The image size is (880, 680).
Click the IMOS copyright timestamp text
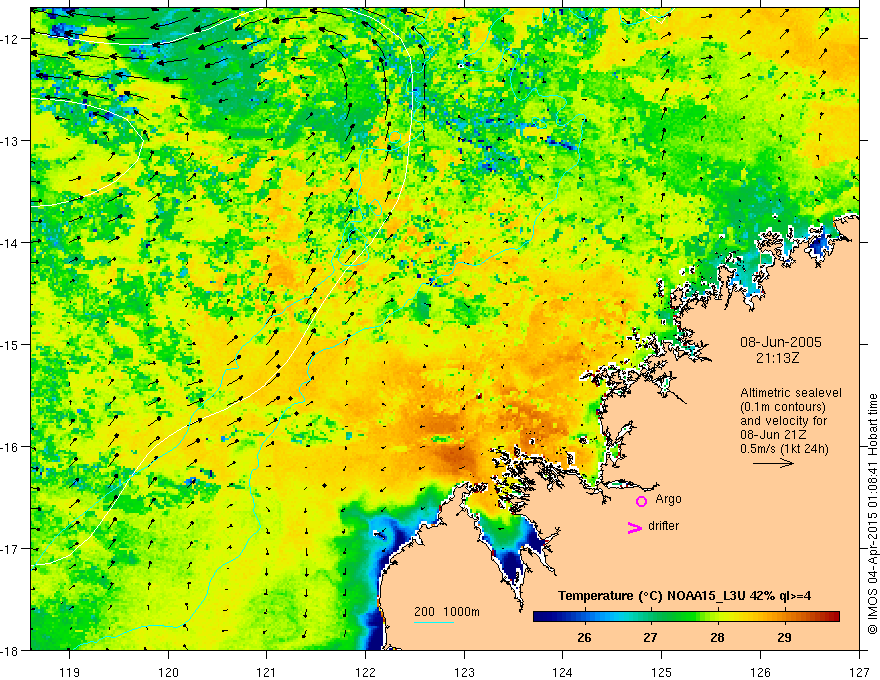point(873,514)
